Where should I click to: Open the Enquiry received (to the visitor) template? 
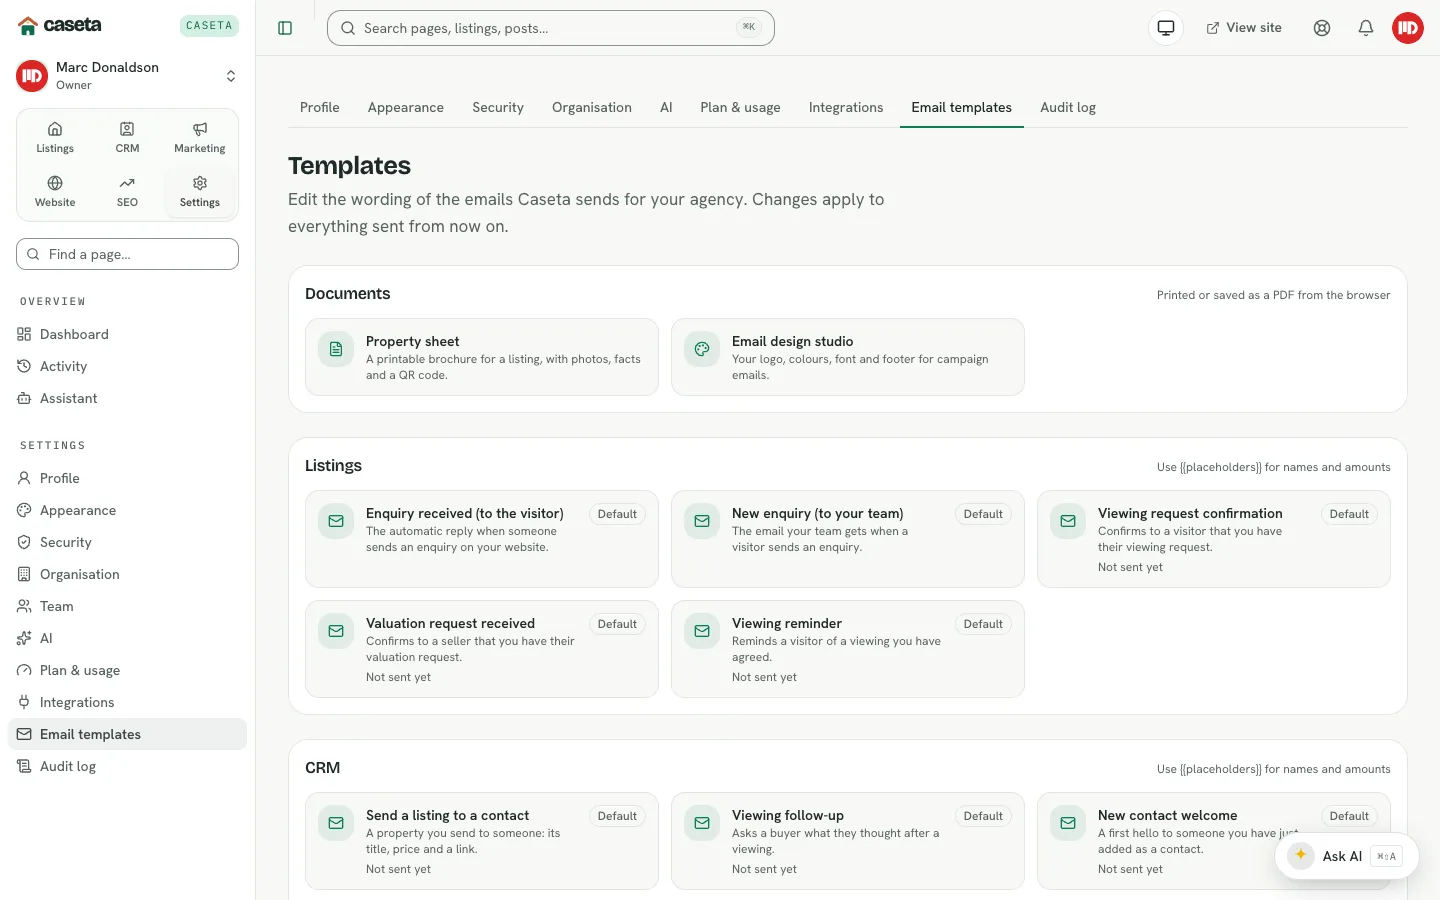[482, 539]
